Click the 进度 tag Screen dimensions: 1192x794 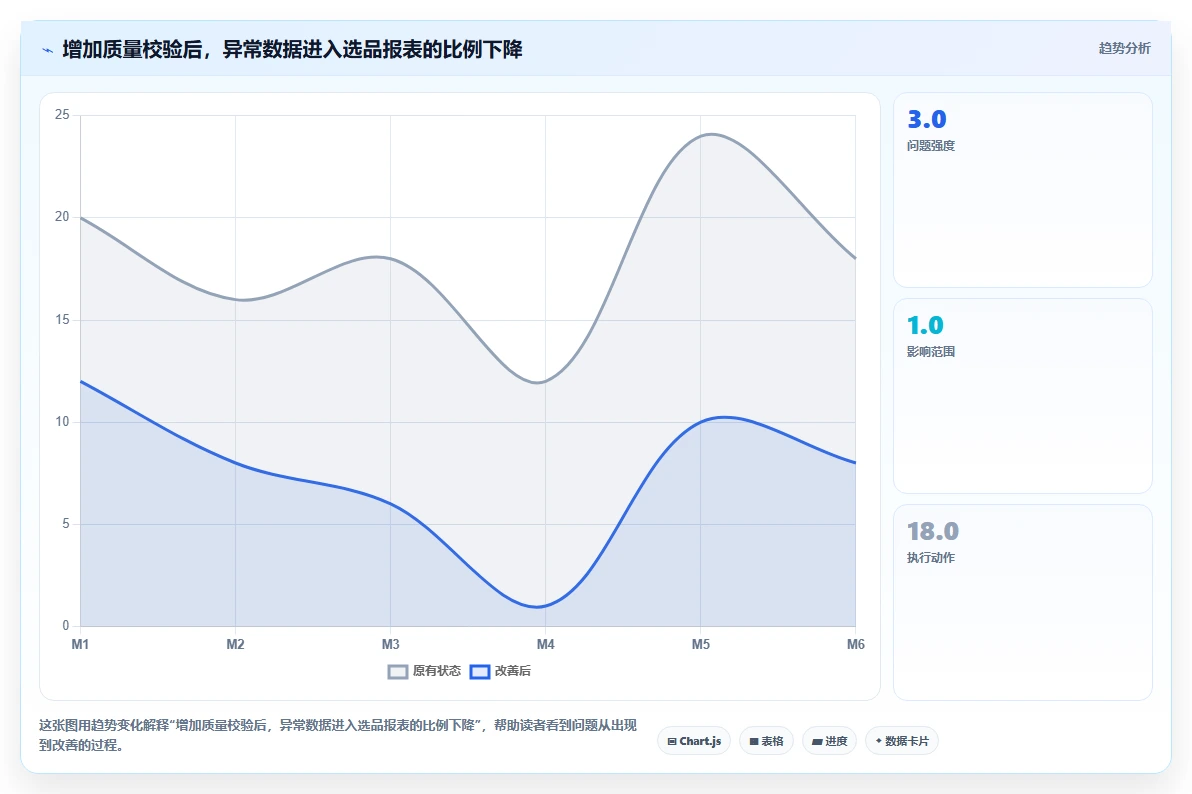[829, 741]
